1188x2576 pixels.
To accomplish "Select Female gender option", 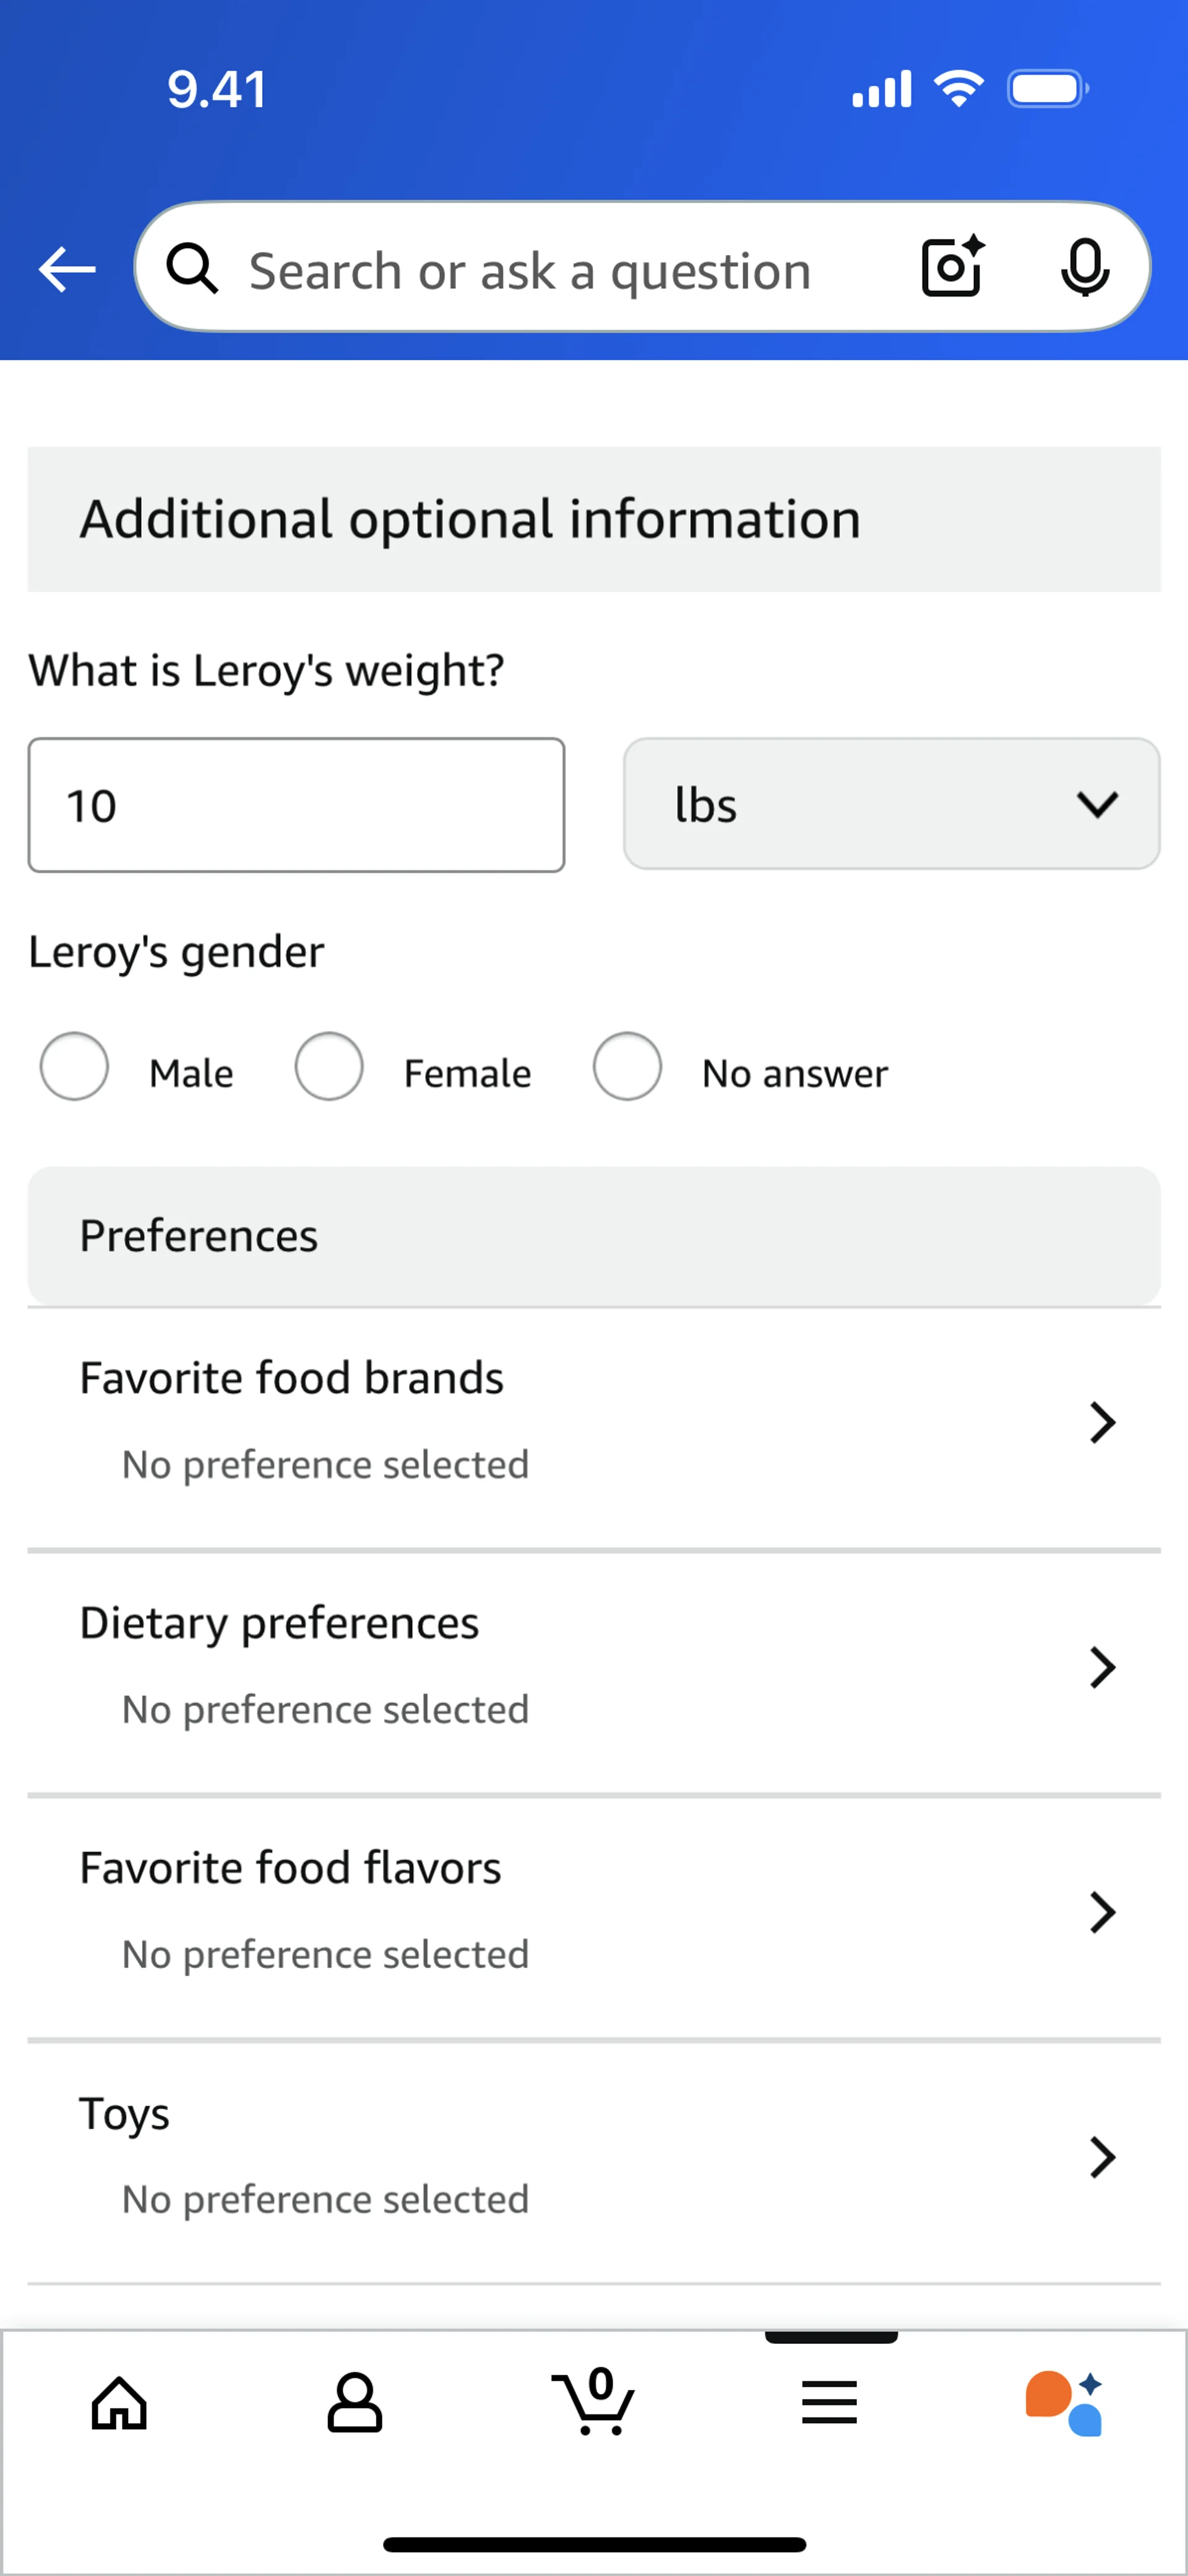I will (x=329, y=1066).
